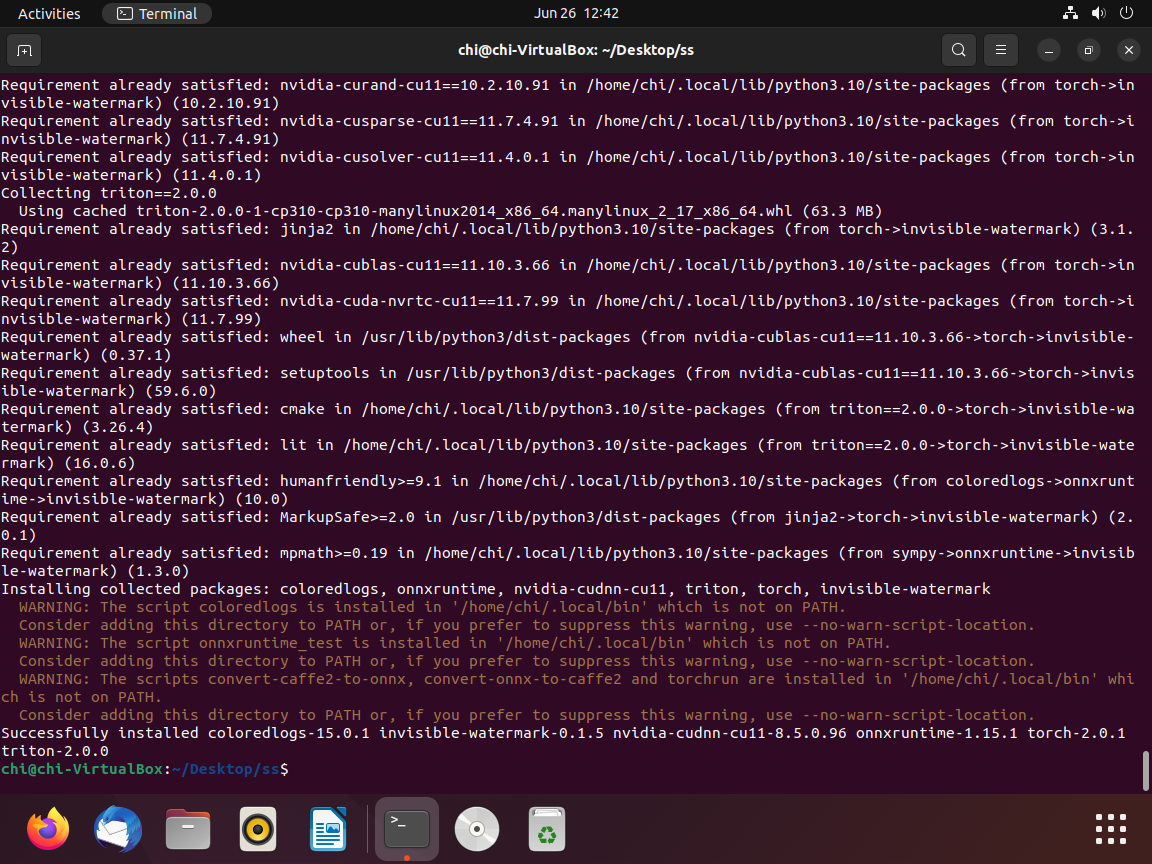
Task: Open a new terminal tab
Action: point(24,50)
